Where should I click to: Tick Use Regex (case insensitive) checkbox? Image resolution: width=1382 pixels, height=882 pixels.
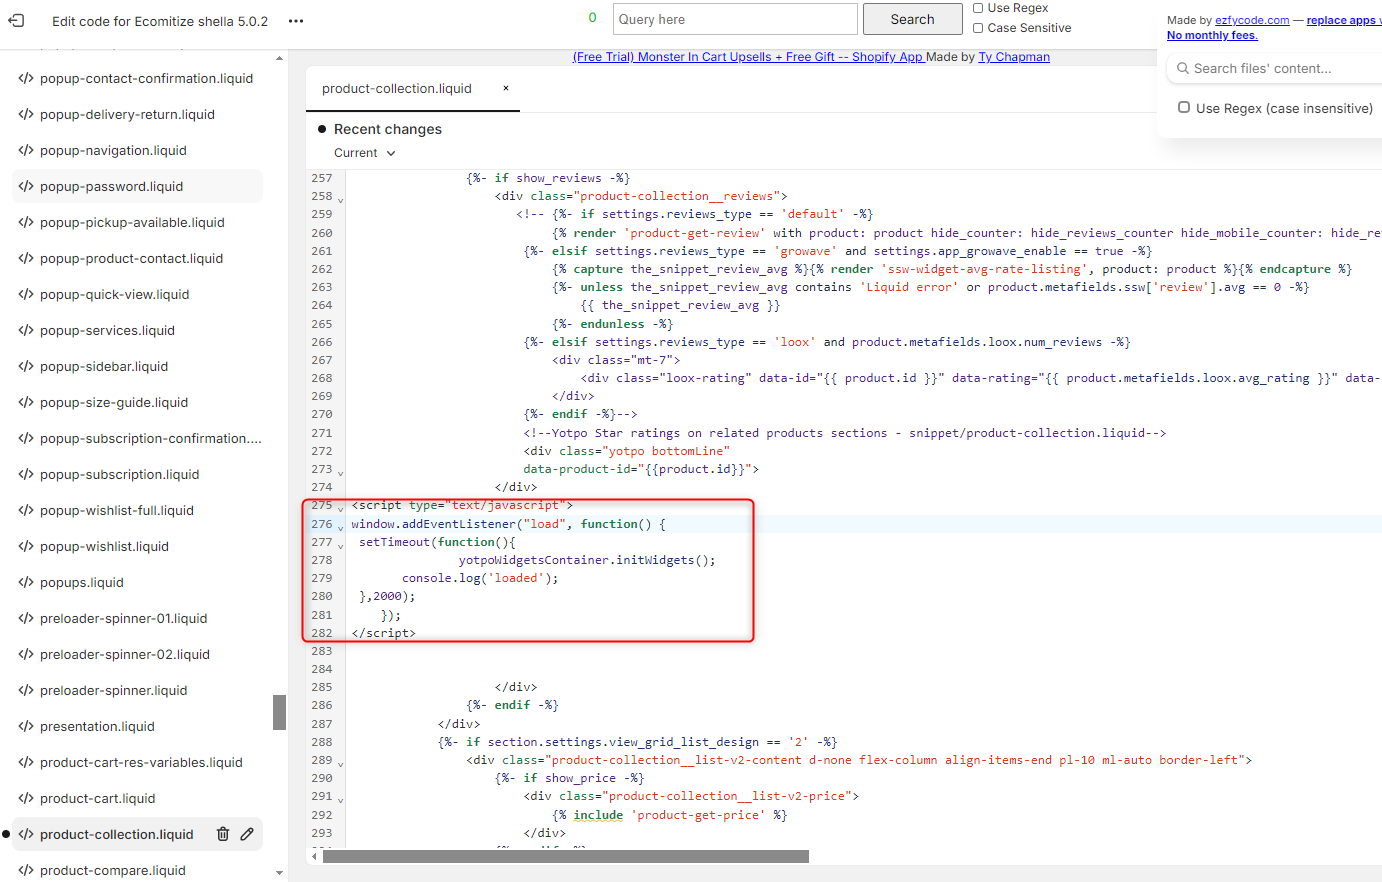coord(1184,107)
